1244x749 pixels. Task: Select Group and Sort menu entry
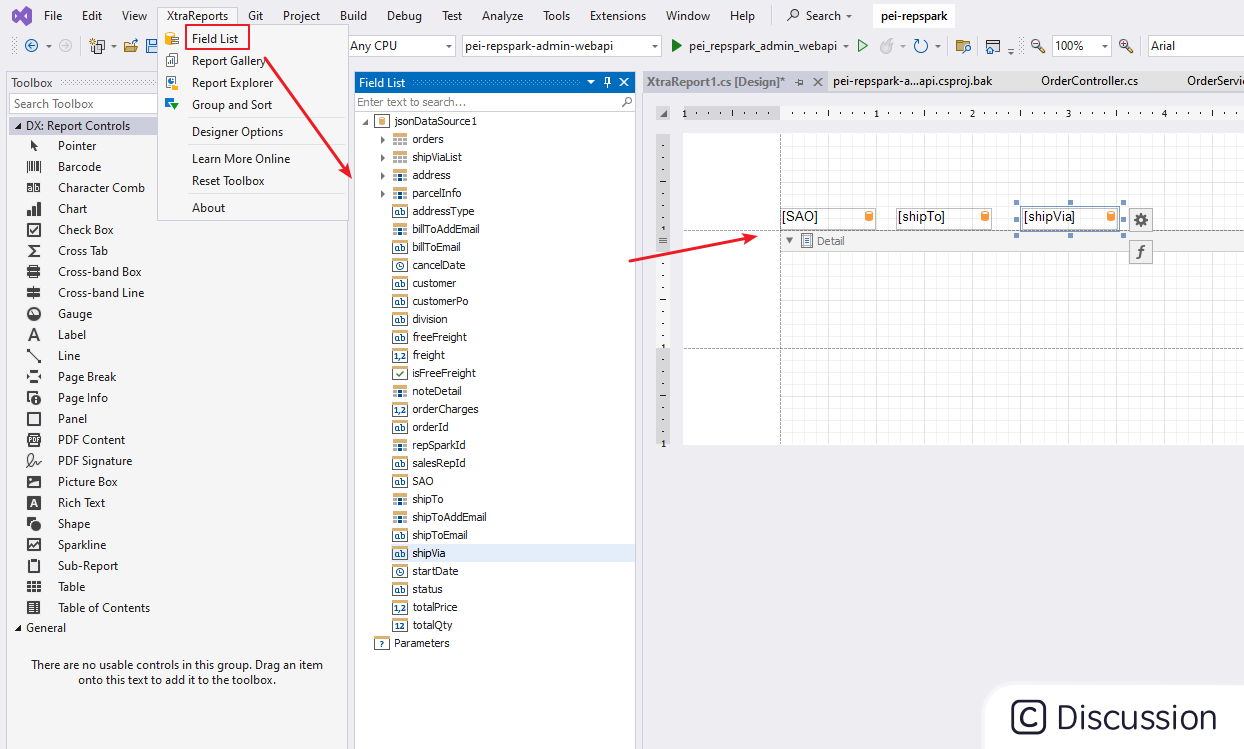coord(231,105)
